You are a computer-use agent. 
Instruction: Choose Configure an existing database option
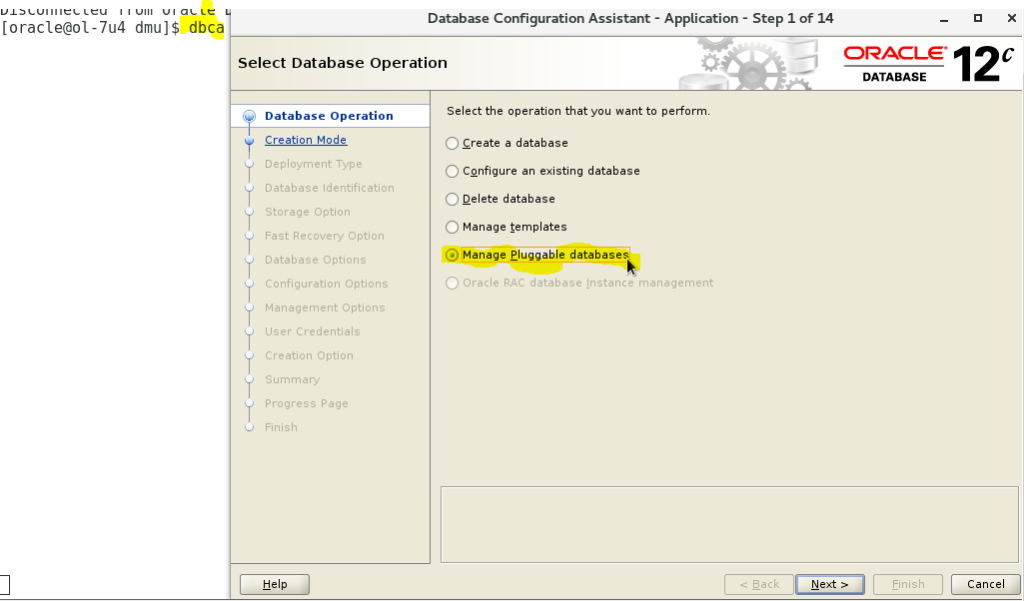[452, 171]
